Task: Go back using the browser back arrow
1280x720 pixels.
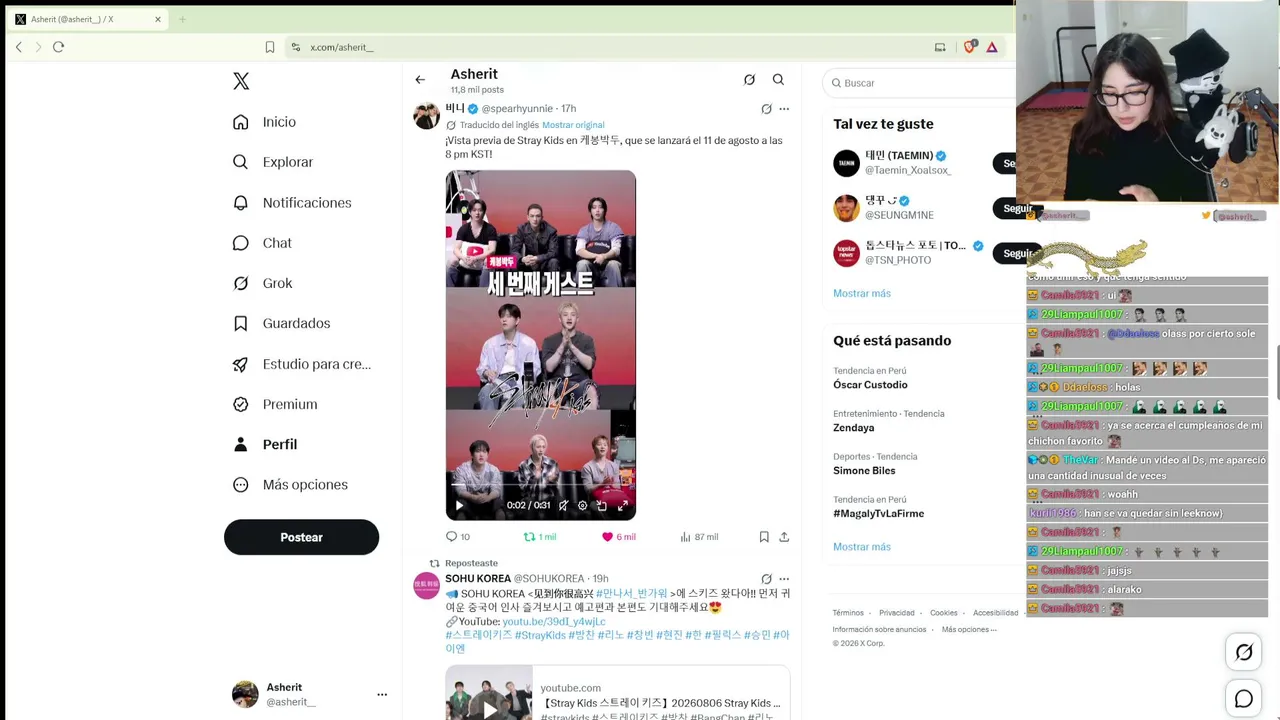Action: 19,47
